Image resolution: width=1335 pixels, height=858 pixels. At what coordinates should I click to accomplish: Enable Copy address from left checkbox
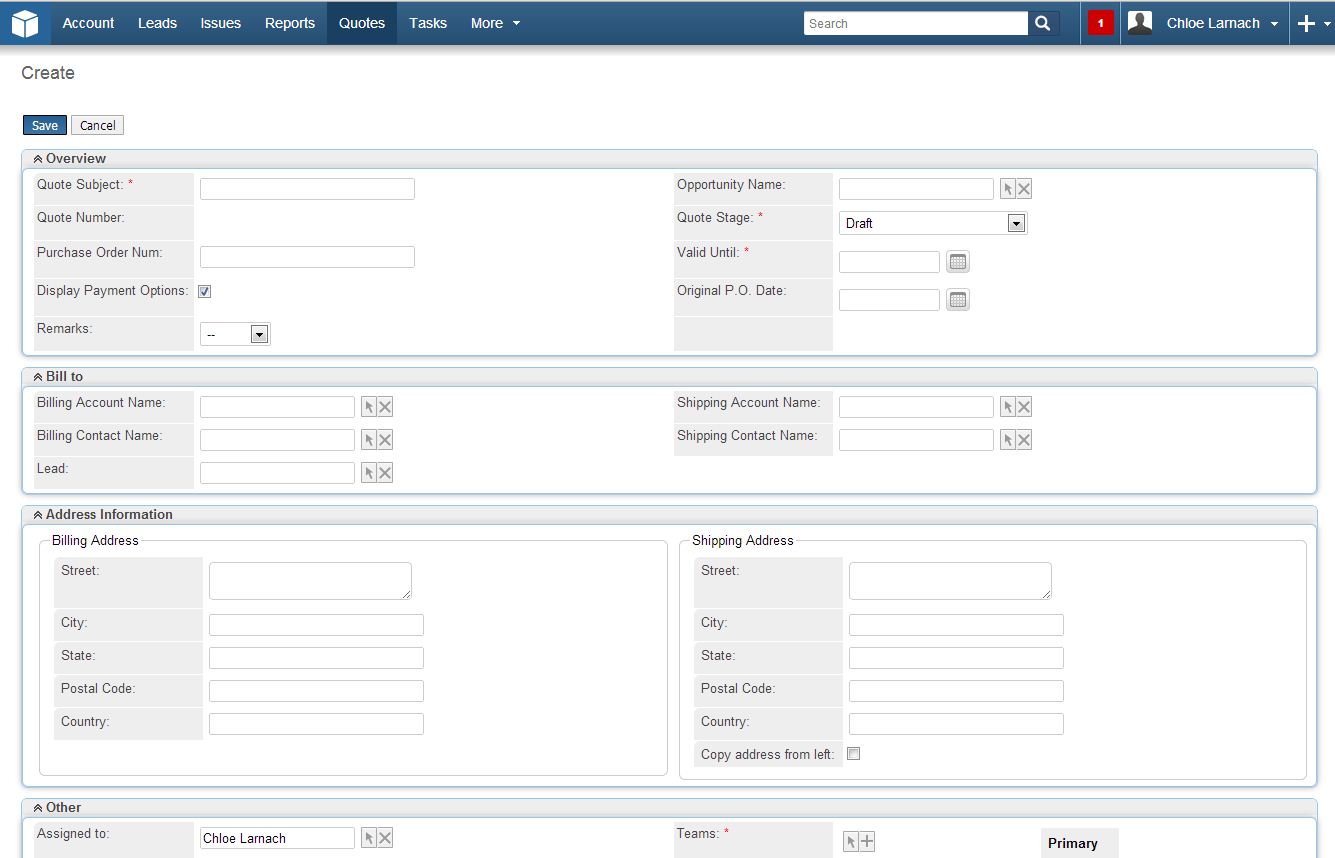pyautogui.click(x=853, y=754)
